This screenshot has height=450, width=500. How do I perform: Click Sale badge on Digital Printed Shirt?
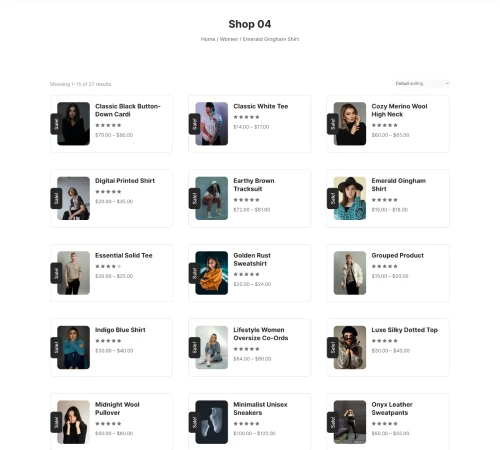[56, 199]
